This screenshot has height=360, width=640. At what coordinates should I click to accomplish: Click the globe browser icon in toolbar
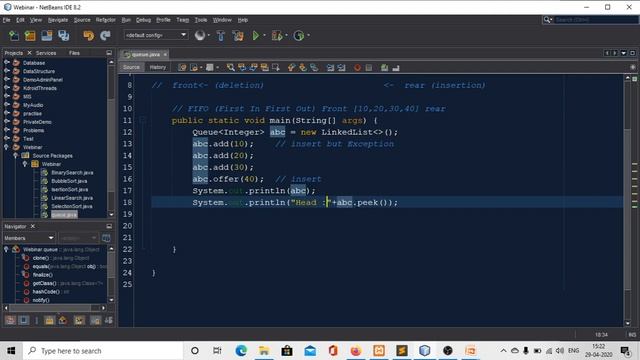click(200, 35)
